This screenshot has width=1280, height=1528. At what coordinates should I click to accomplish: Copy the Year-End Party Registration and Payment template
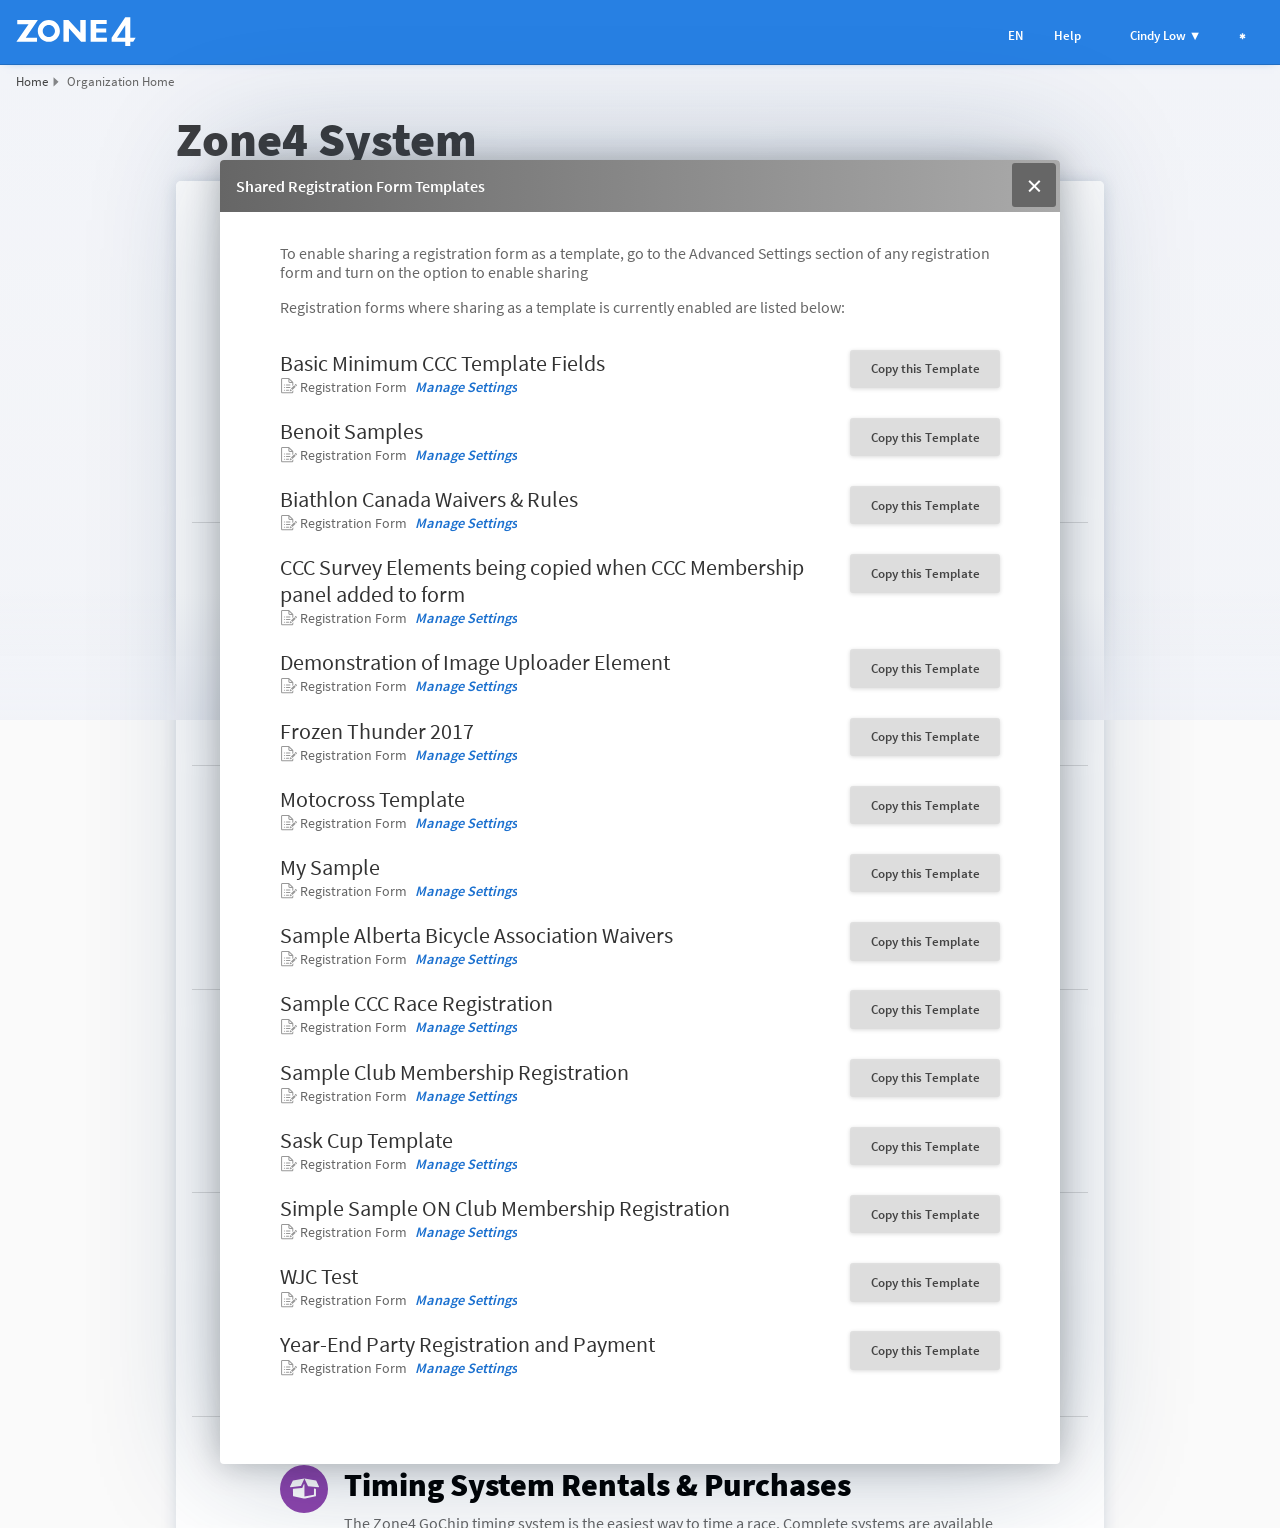click(925, 1351)
